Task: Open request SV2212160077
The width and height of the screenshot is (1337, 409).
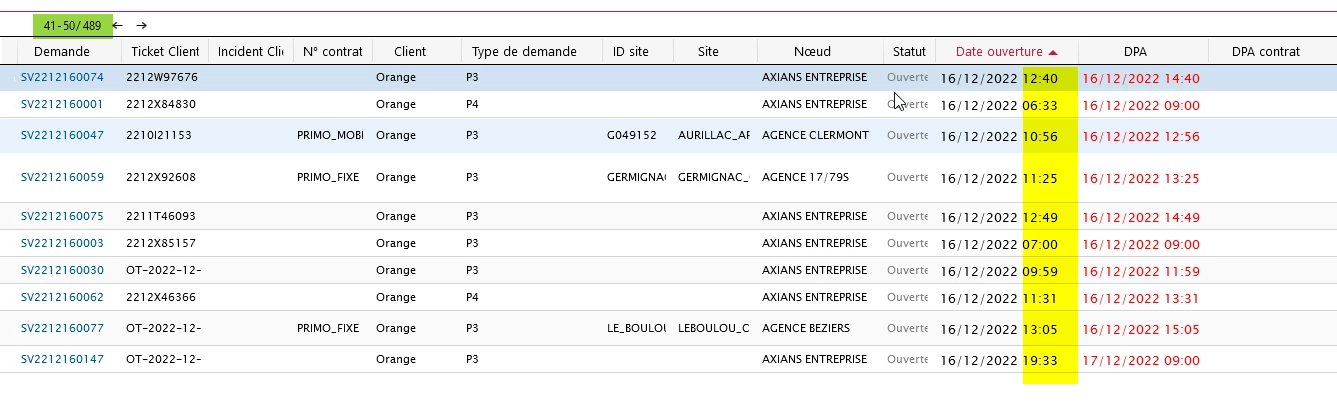Action: [x=62, y=328]
